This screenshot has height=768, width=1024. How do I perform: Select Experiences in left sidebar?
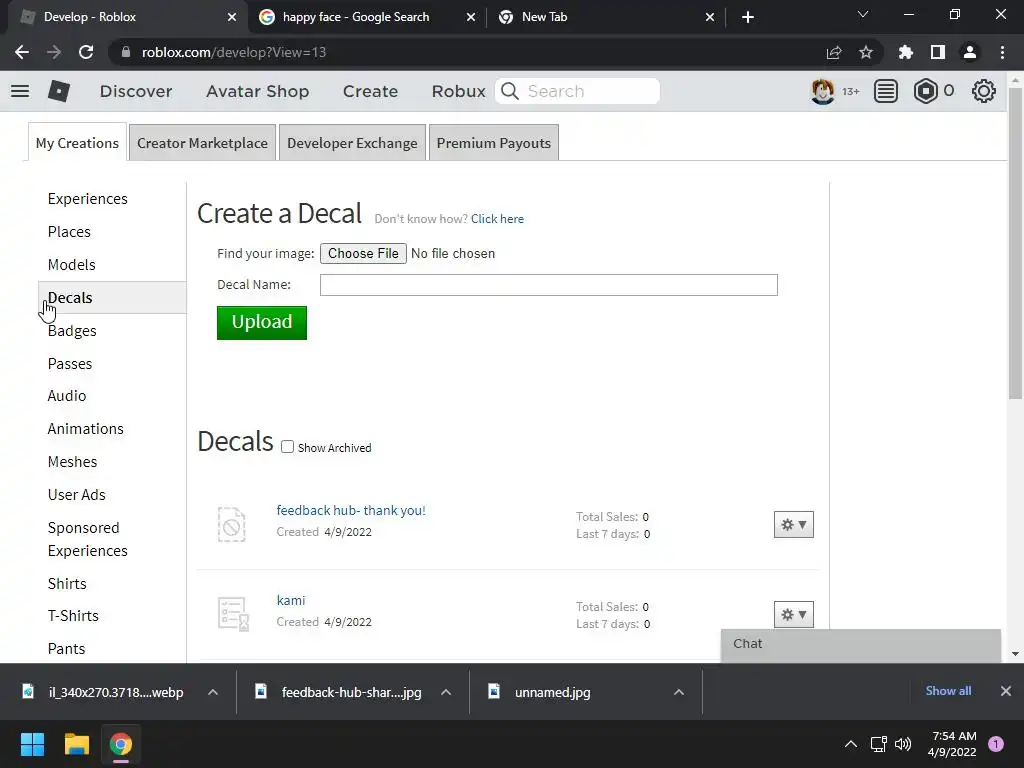[x=88, y=199]
